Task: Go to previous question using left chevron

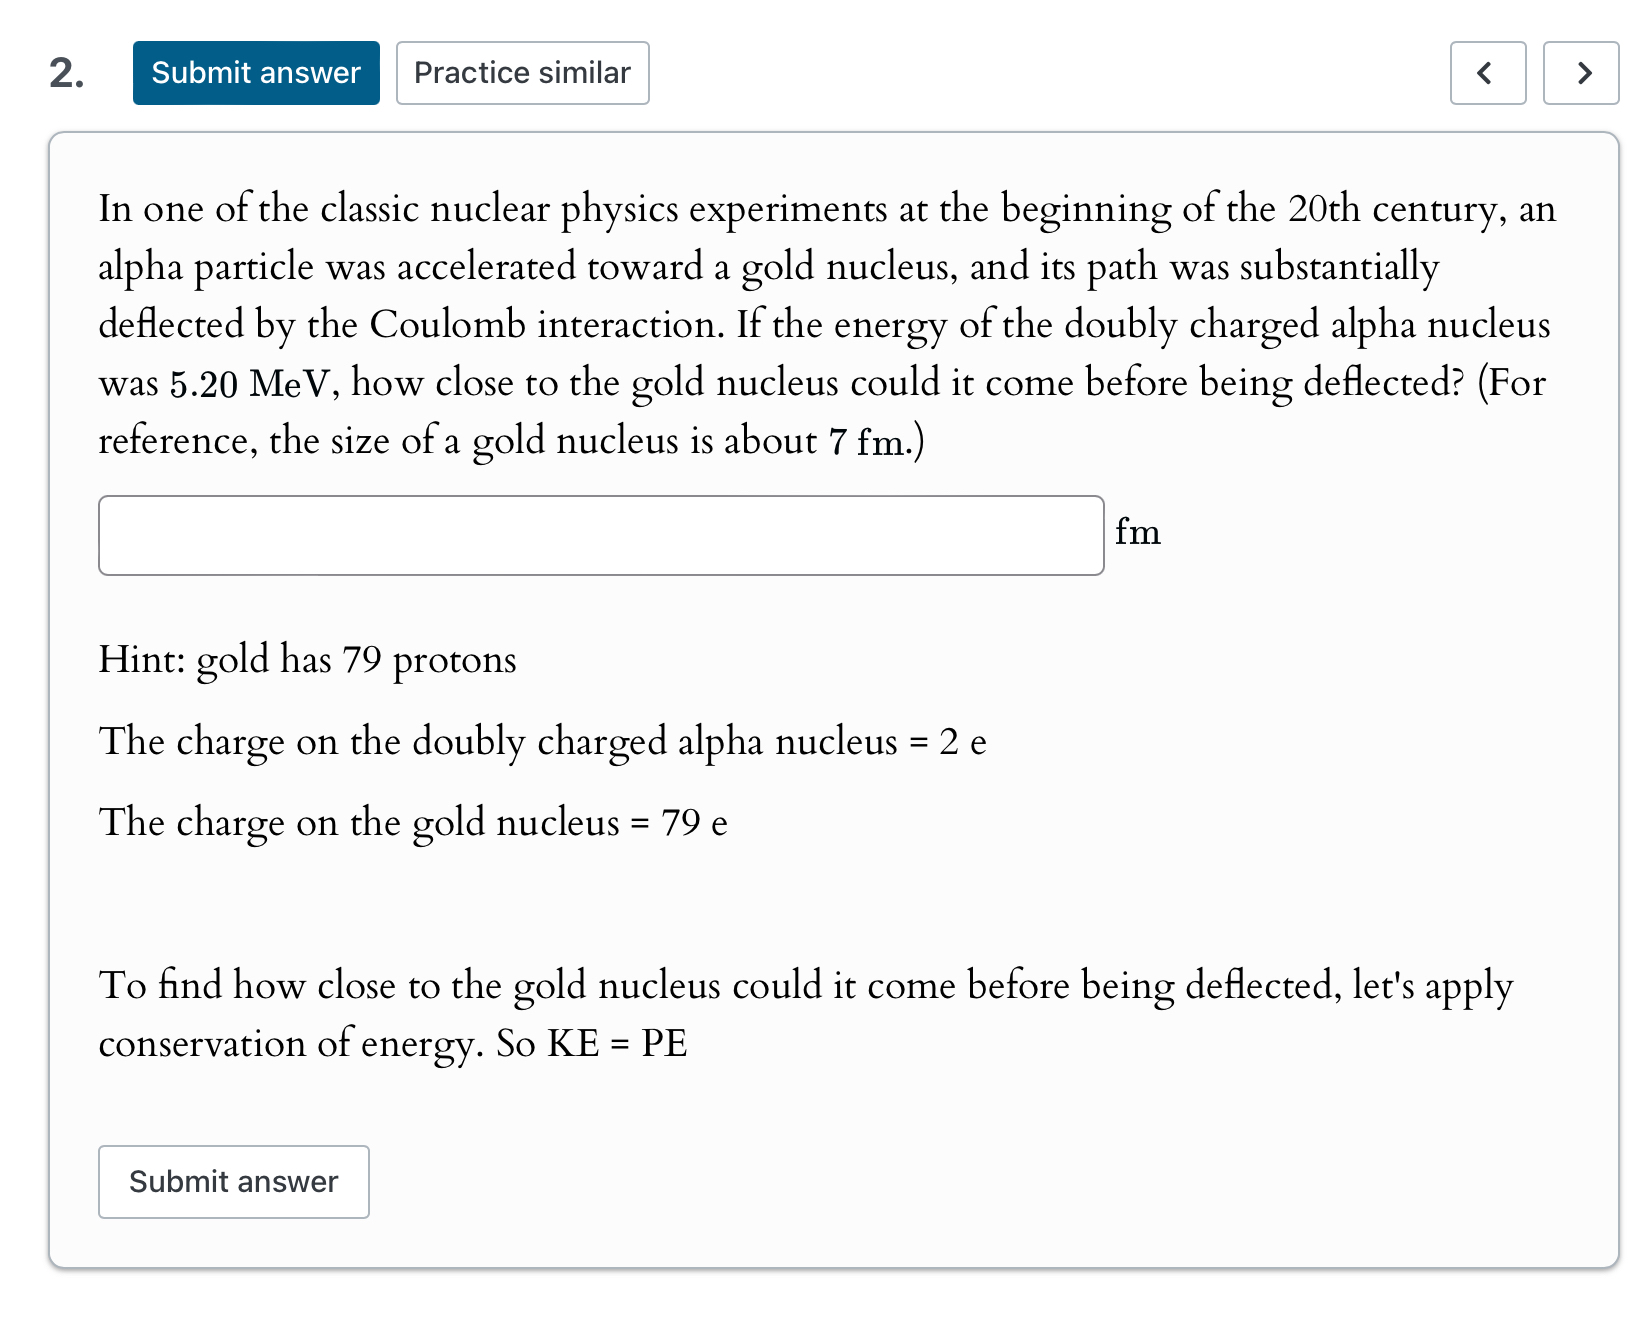Action: click(x=1488, y=72)
